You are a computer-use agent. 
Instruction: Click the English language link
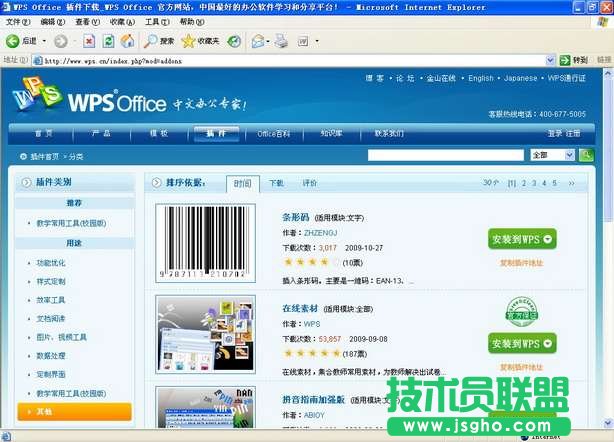(x=481, y=78)
